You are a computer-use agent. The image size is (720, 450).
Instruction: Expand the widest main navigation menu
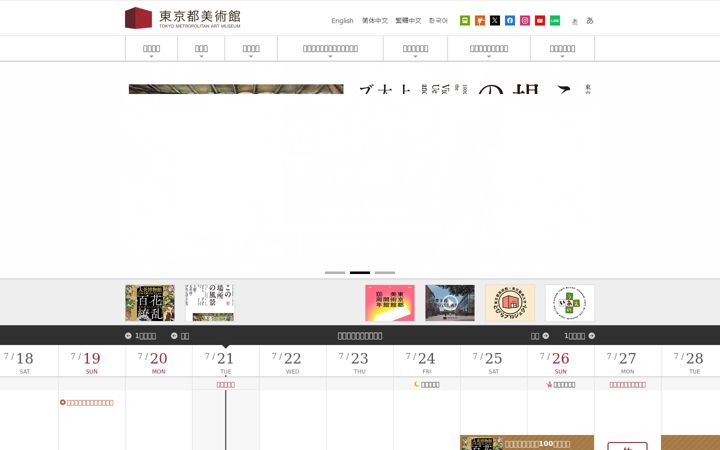330,48
